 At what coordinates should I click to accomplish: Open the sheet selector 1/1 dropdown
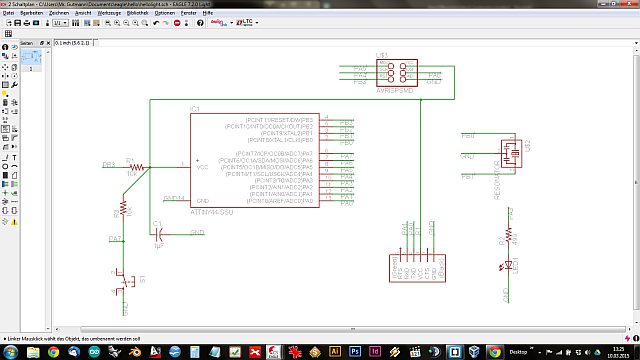pyautogui.click(x=60, y=23)
